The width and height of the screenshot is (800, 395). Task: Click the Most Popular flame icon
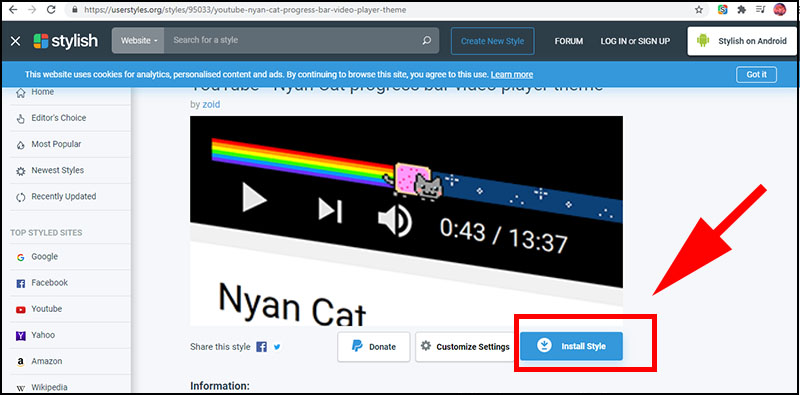coord(20,145)
